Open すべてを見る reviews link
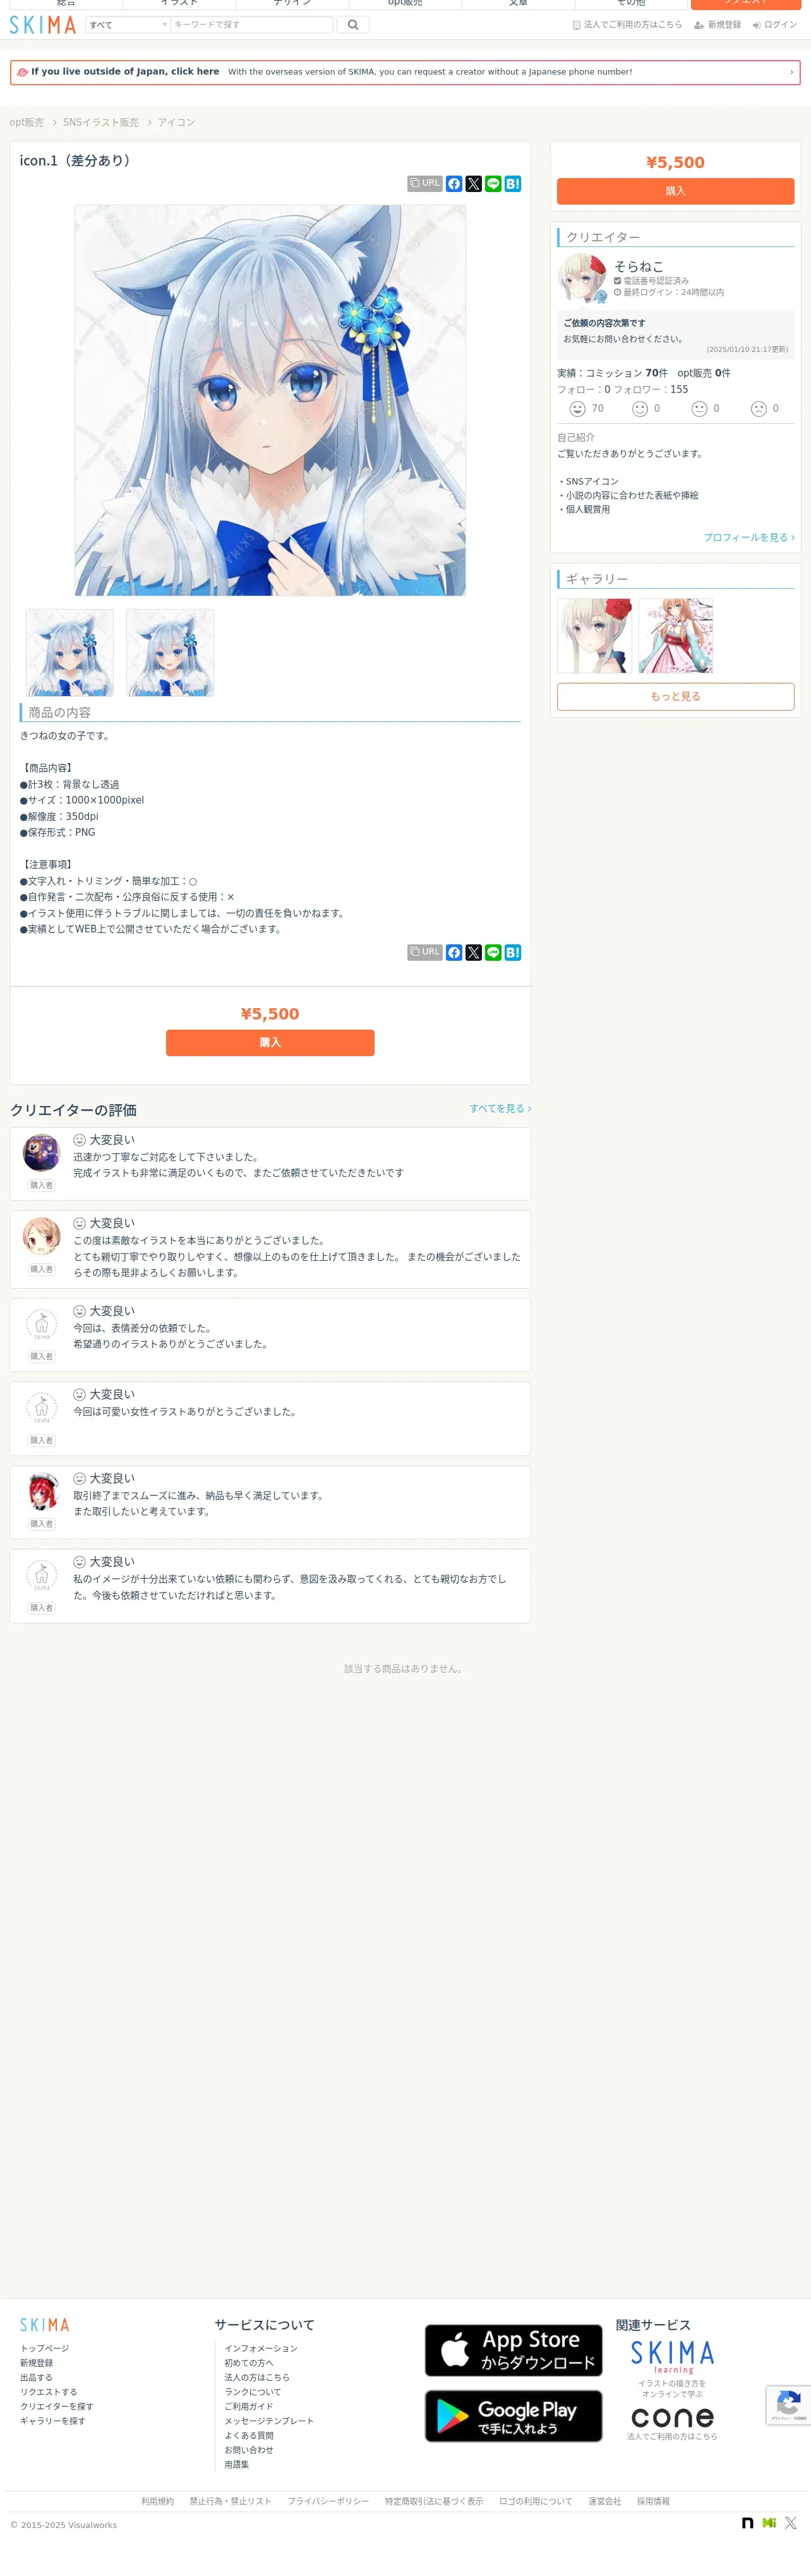The width and height of the screenshot is (811, 2576). click(x=500, y=1109)
